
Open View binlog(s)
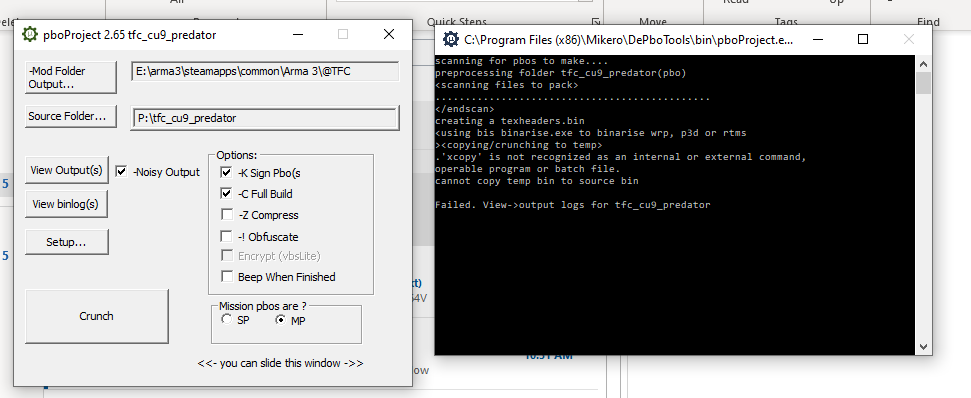(x=66, y=204)
